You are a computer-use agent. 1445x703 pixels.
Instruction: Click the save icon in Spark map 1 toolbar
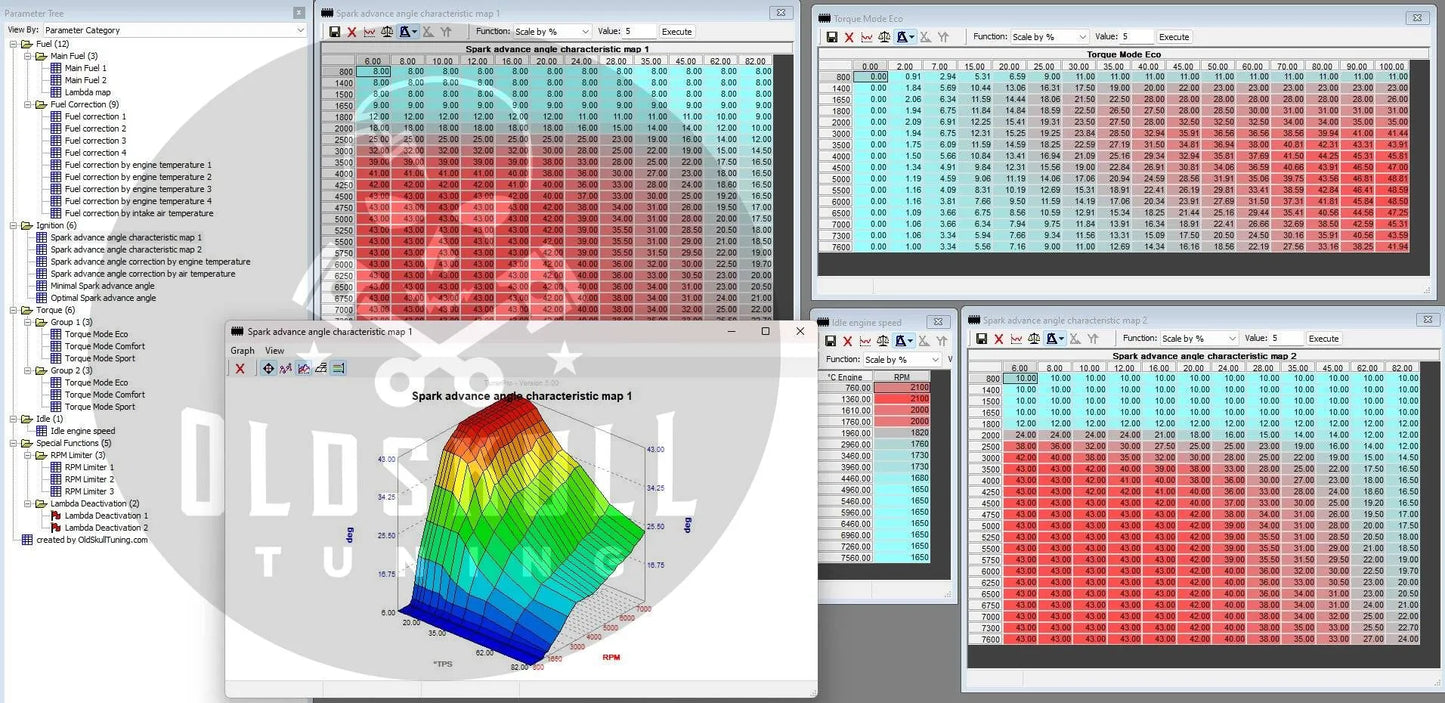tap(334, 32)
